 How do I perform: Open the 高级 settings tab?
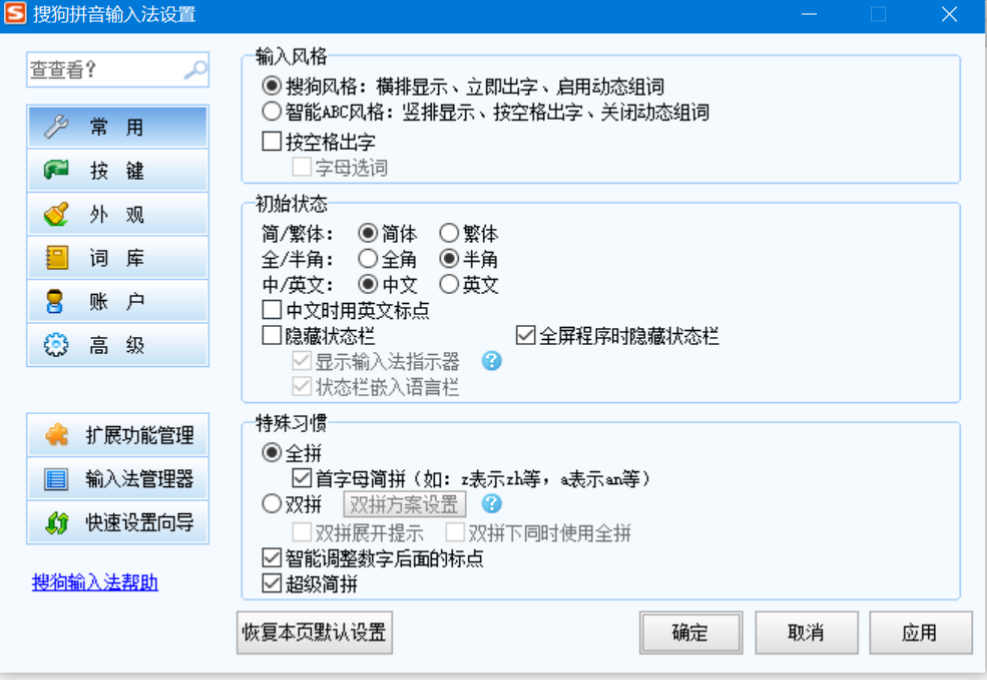118,344
